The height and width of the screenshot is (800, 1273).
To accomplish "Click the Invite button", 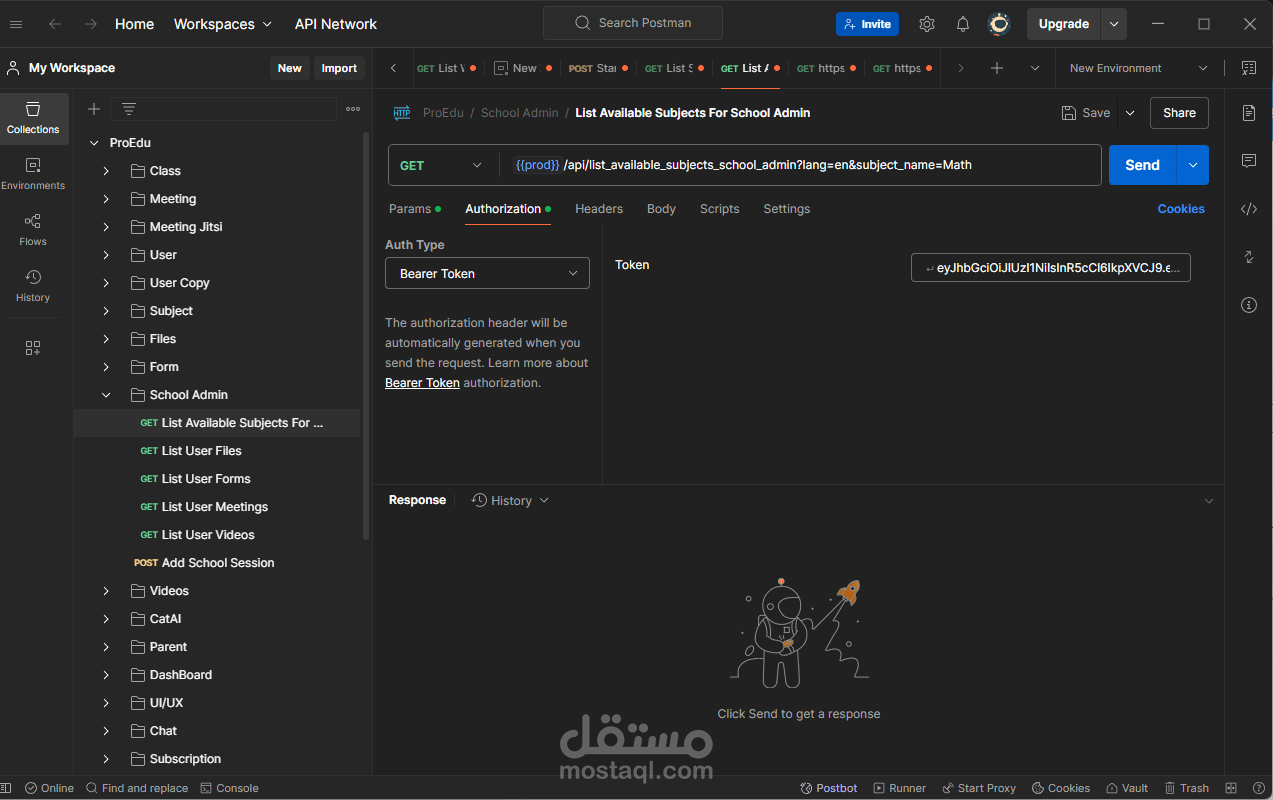I will point(867,24).
